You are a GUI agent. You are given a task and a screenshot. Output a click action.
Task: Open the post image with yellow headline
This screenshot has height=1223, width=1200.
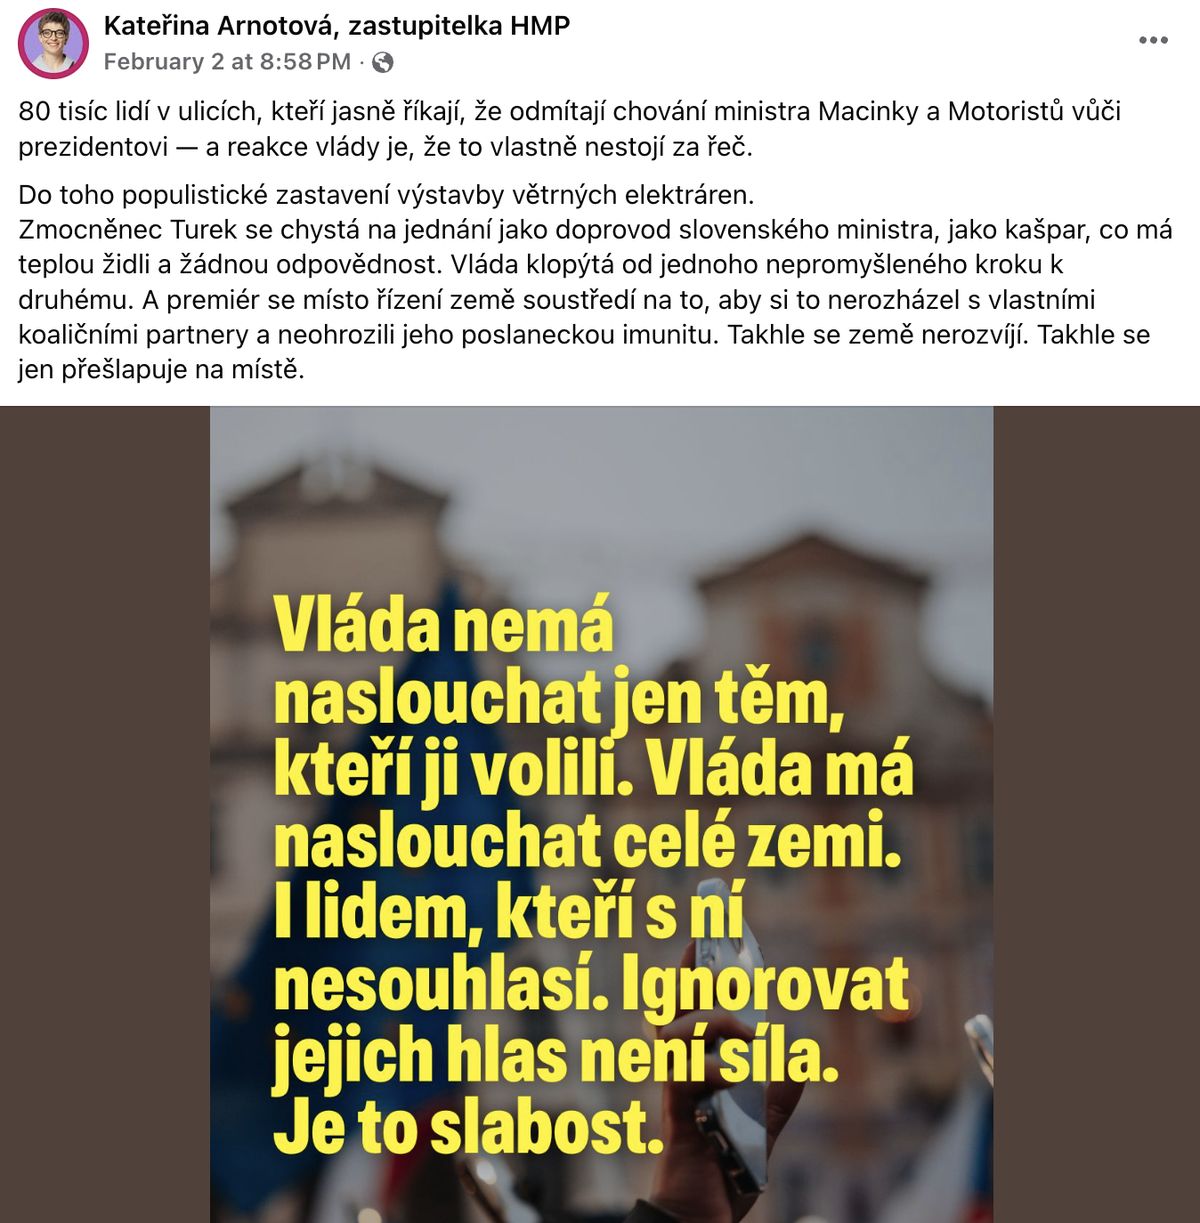pos(601,814)
